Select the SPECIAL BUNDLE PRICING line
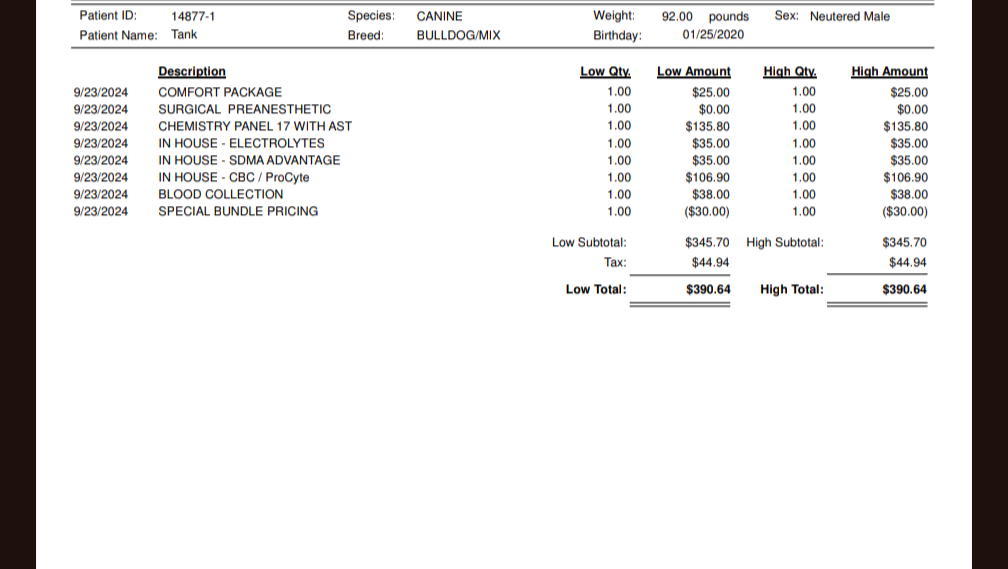Screen dimensions: 1008x569 [238, 211]
